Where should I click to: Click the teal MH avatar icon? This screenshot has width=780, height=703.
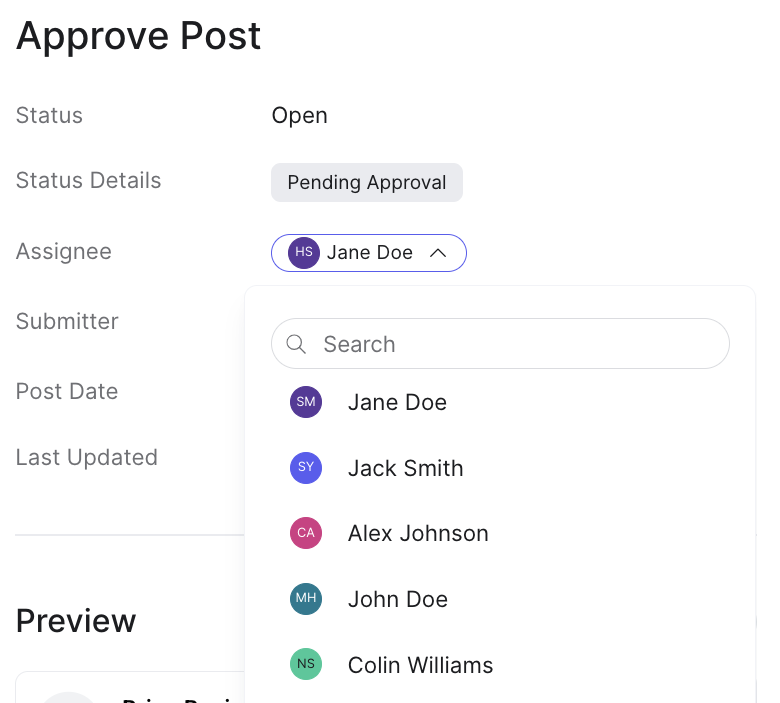(306, 599)
